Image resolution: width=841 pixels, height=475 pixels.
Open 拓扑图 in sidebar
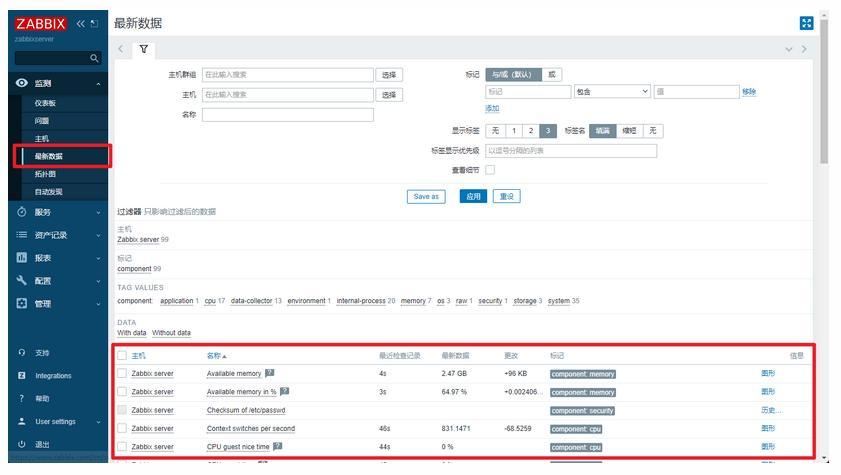(x=45, y=174)
